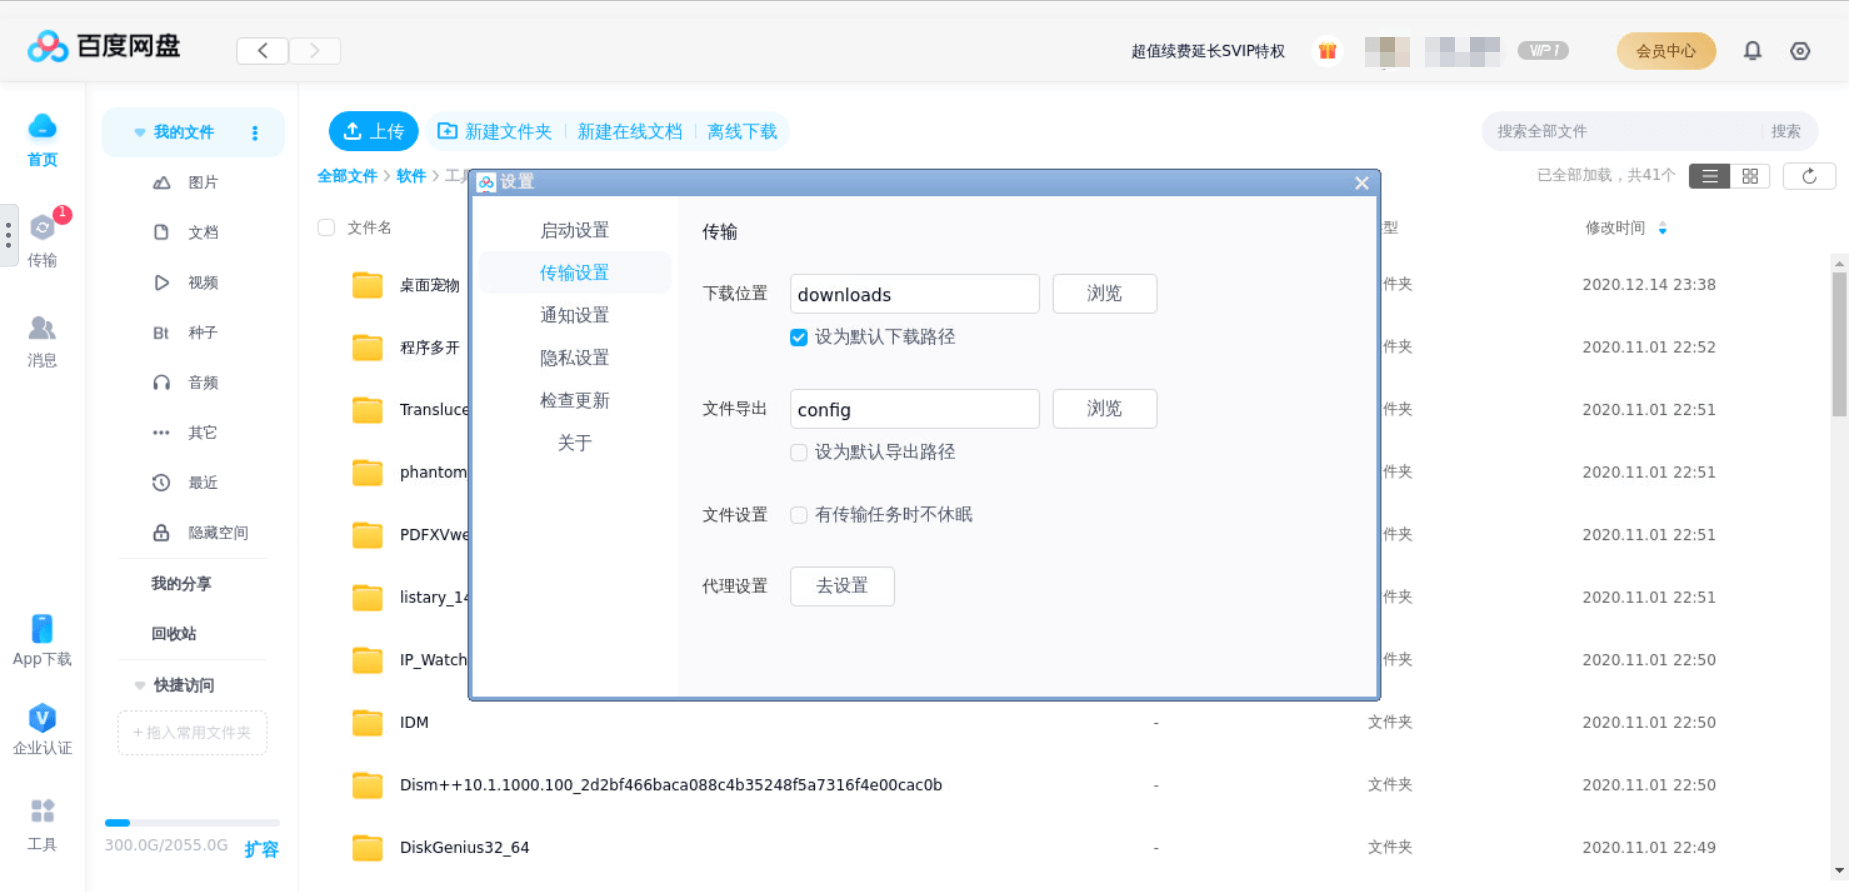Open the Dism++ folder icon

tap(367, 785)
